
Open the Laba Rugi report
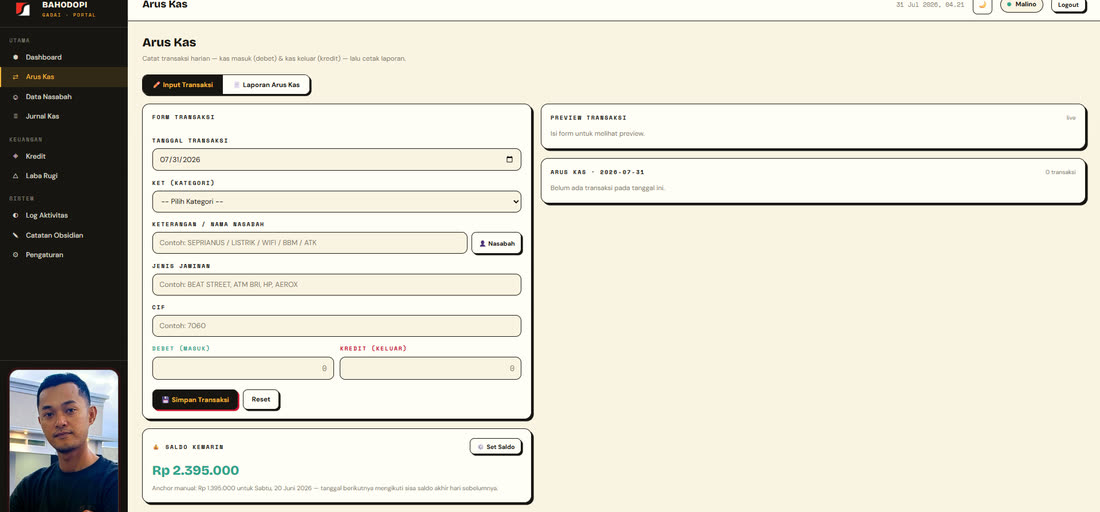[64, 176]
